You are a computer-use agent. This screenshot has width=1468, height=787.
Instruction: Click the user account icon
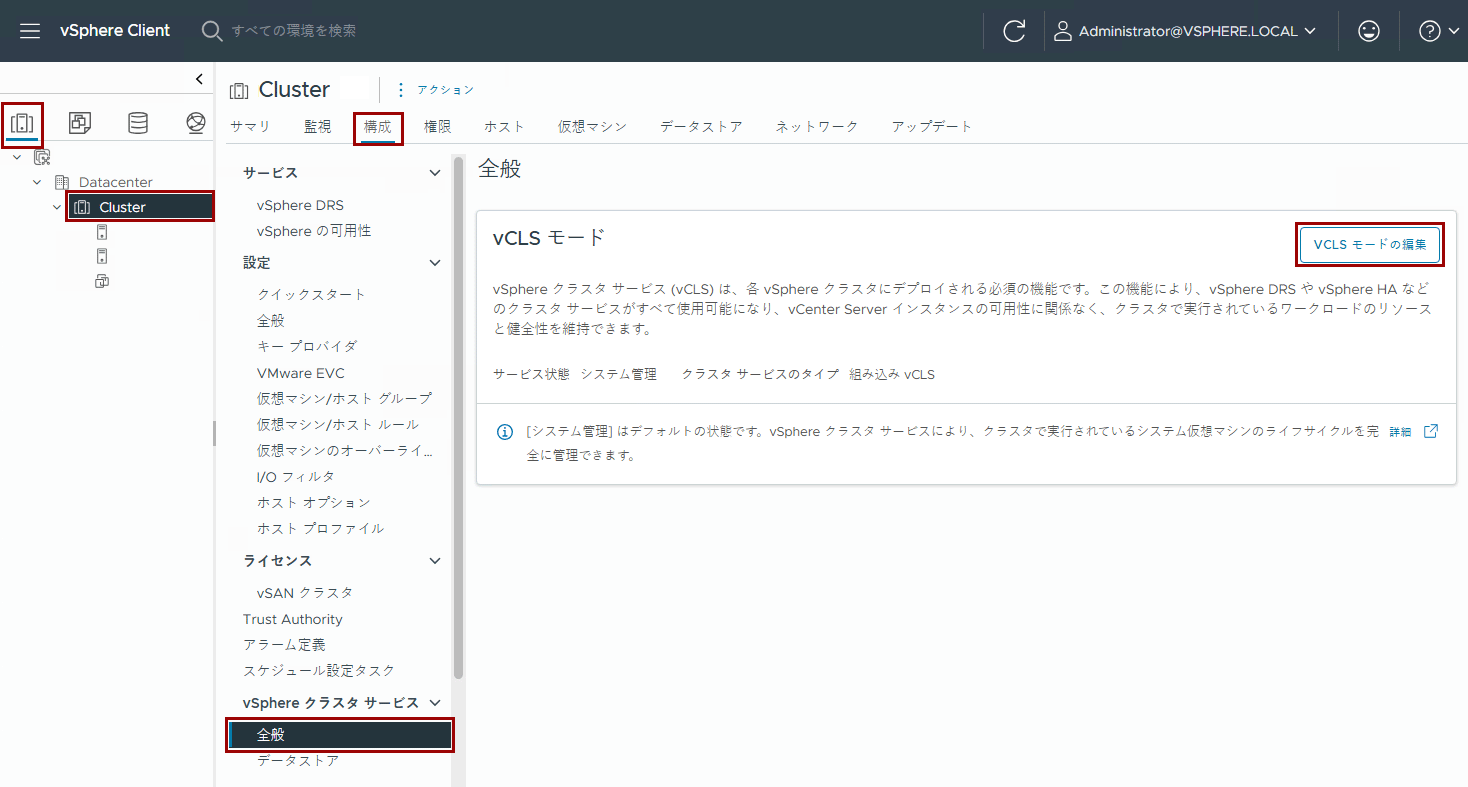(1063, 31)
